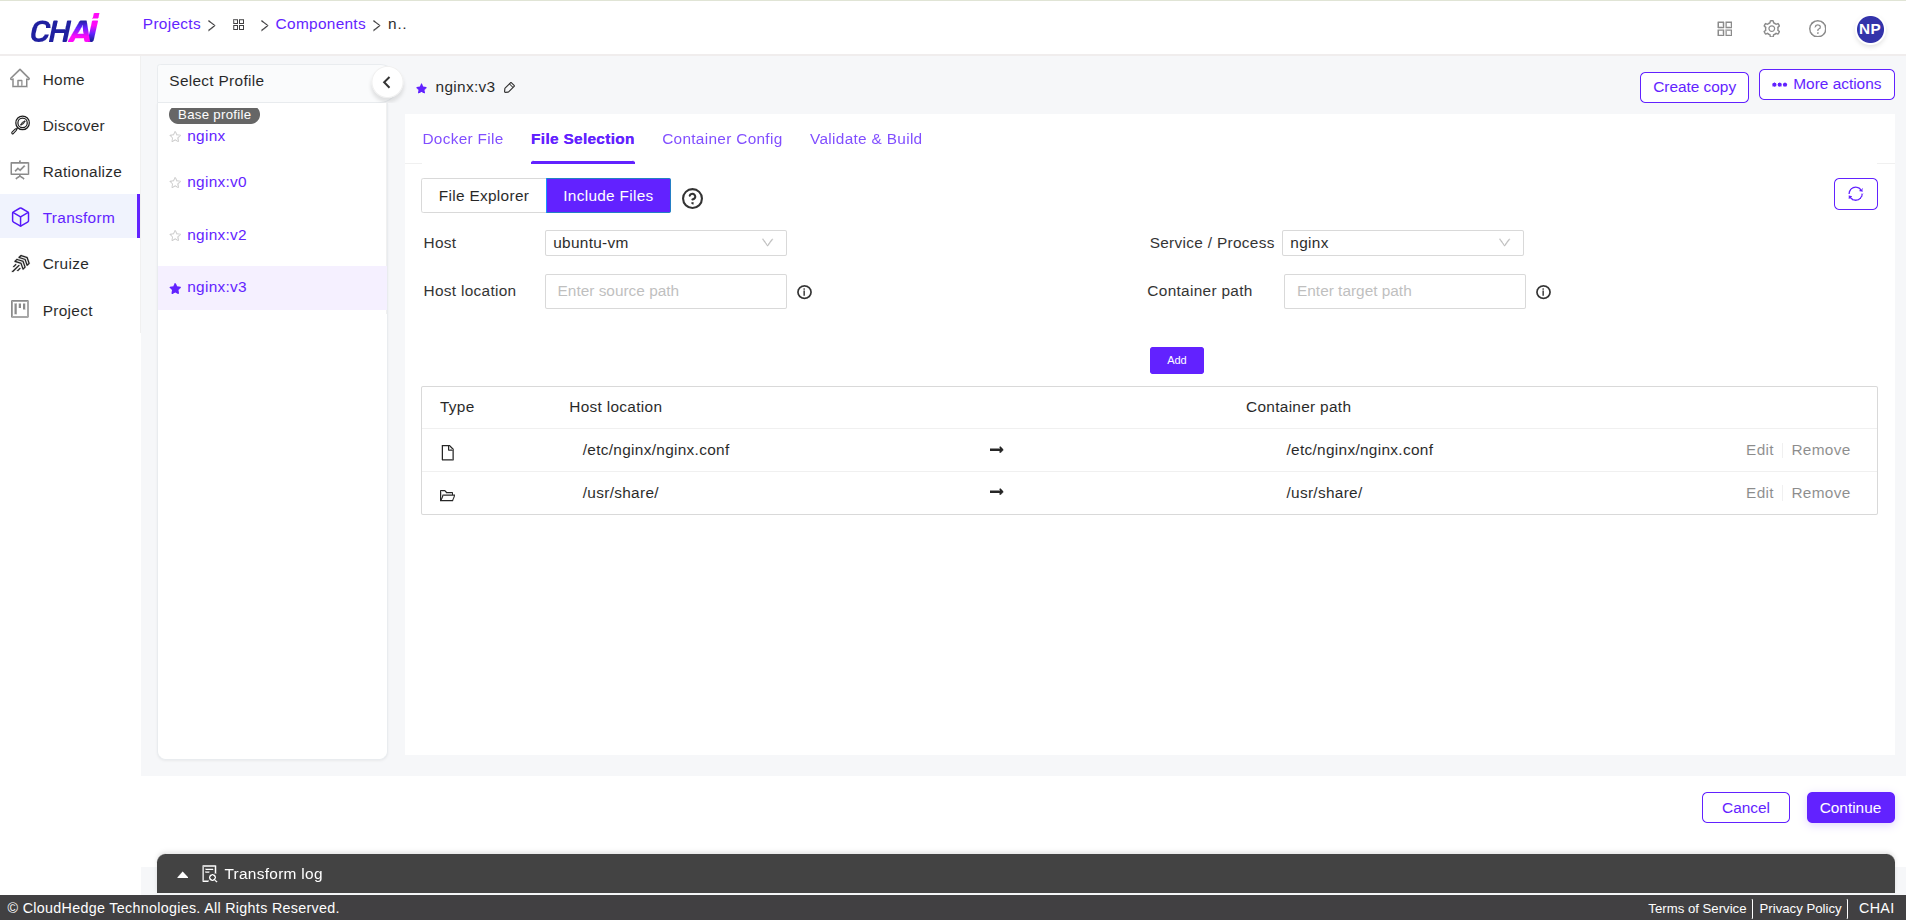
Task: Open Privacy Policy link
Action: [1800, 908]
